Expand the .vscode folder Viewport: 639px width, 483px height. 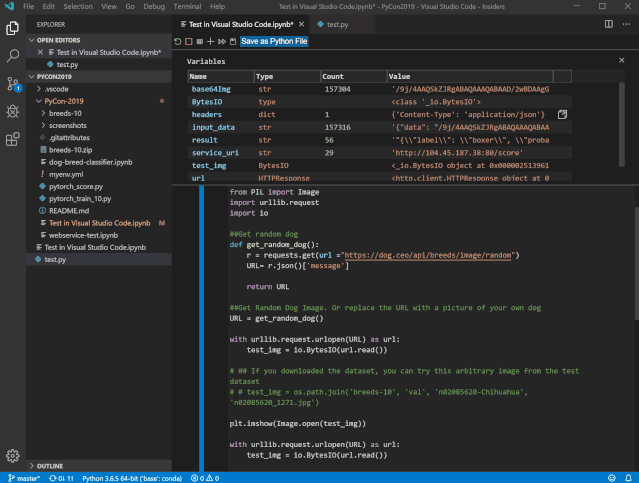coord(57,88)
